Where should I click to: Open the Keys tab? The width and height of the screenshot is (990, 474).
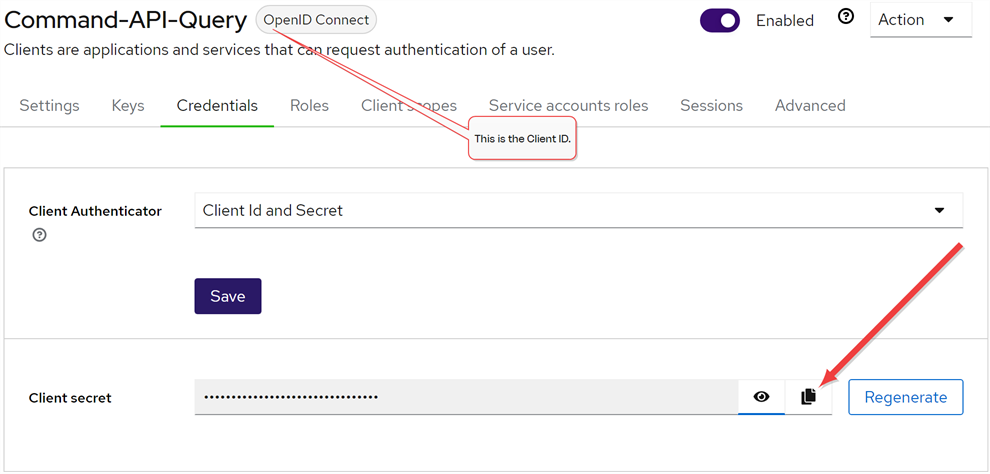point(128,105)
